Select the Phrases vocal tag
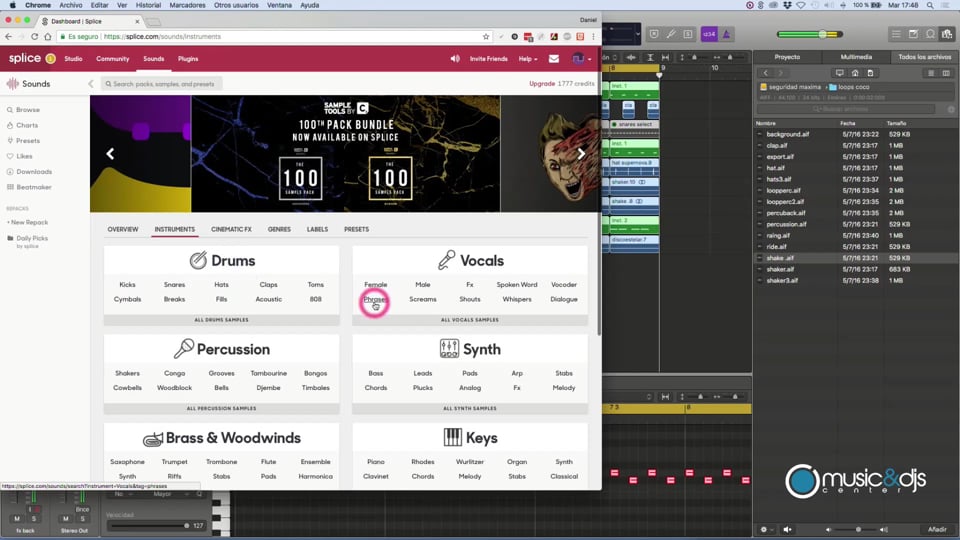960x540 pixels. [x=375, y=299]
